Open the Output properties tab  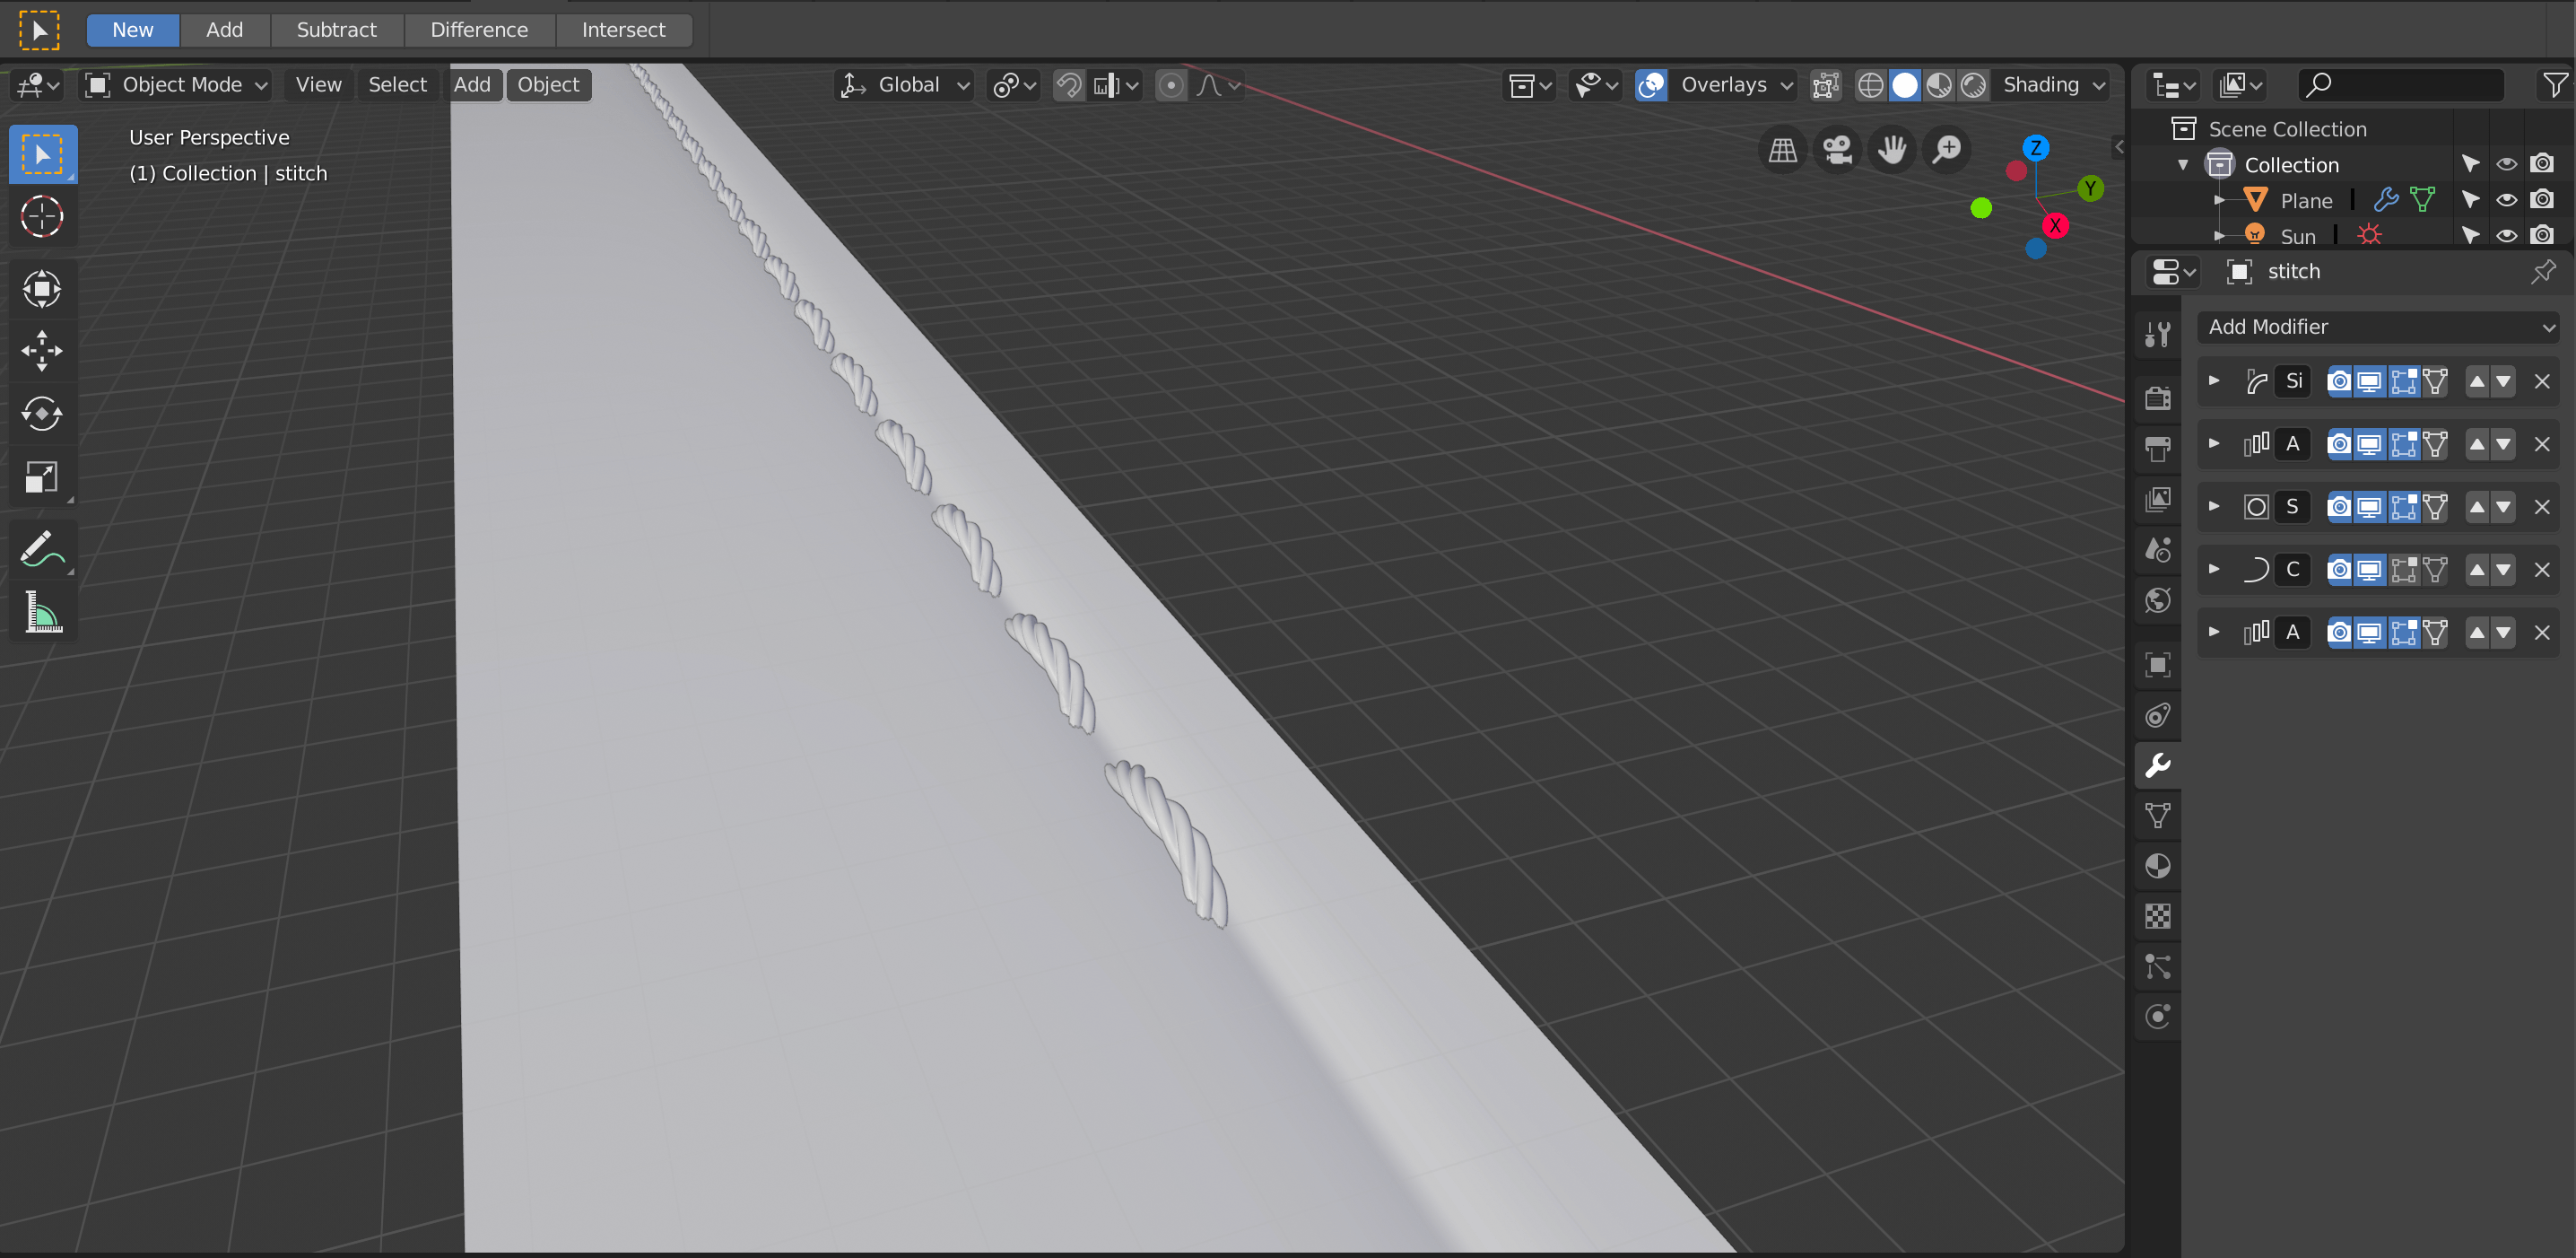pos(2158,448)
